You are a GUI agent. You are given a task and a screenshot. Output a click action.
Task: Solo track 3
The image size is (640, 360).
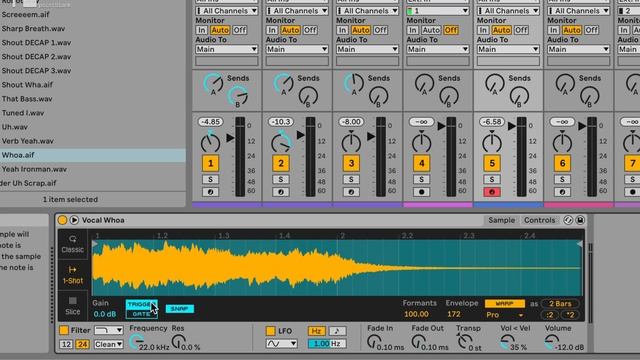click(x=351, y=179)
